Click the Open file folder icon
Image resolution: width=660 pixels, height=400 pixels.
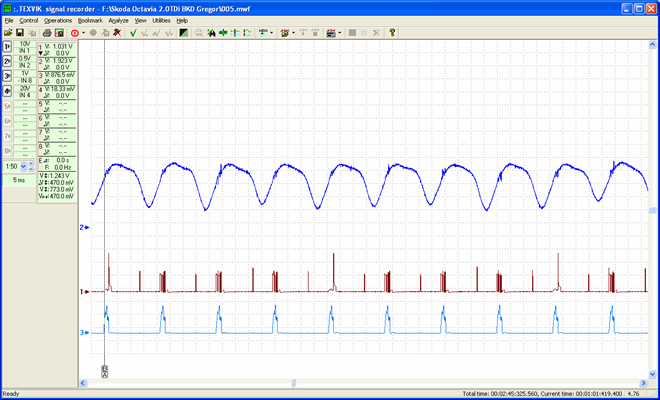tap(8, 33)
